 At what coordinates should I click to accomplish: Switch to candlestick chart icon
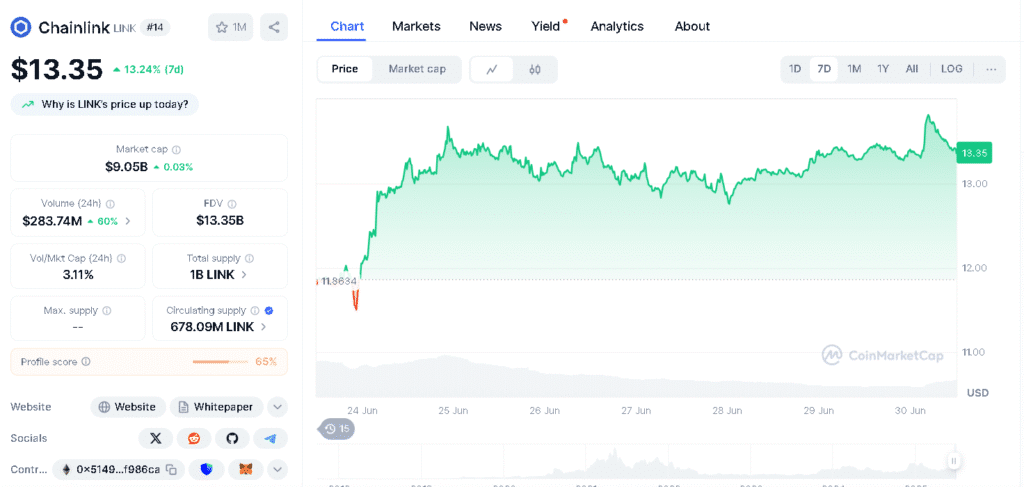535,69
